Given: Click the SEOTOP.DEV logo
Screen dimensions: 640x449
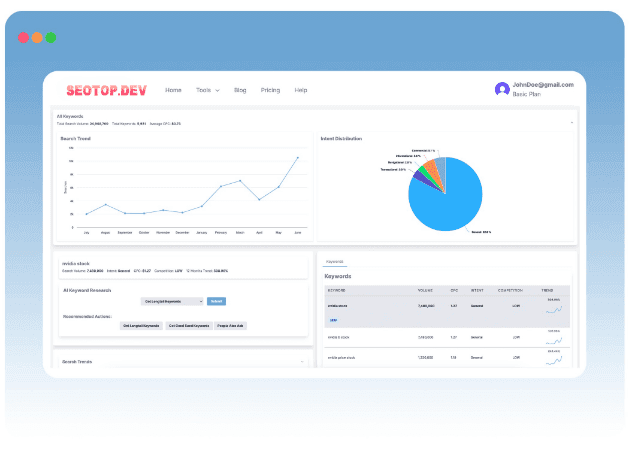Looking at the screenshot, I should coord(107,90).
